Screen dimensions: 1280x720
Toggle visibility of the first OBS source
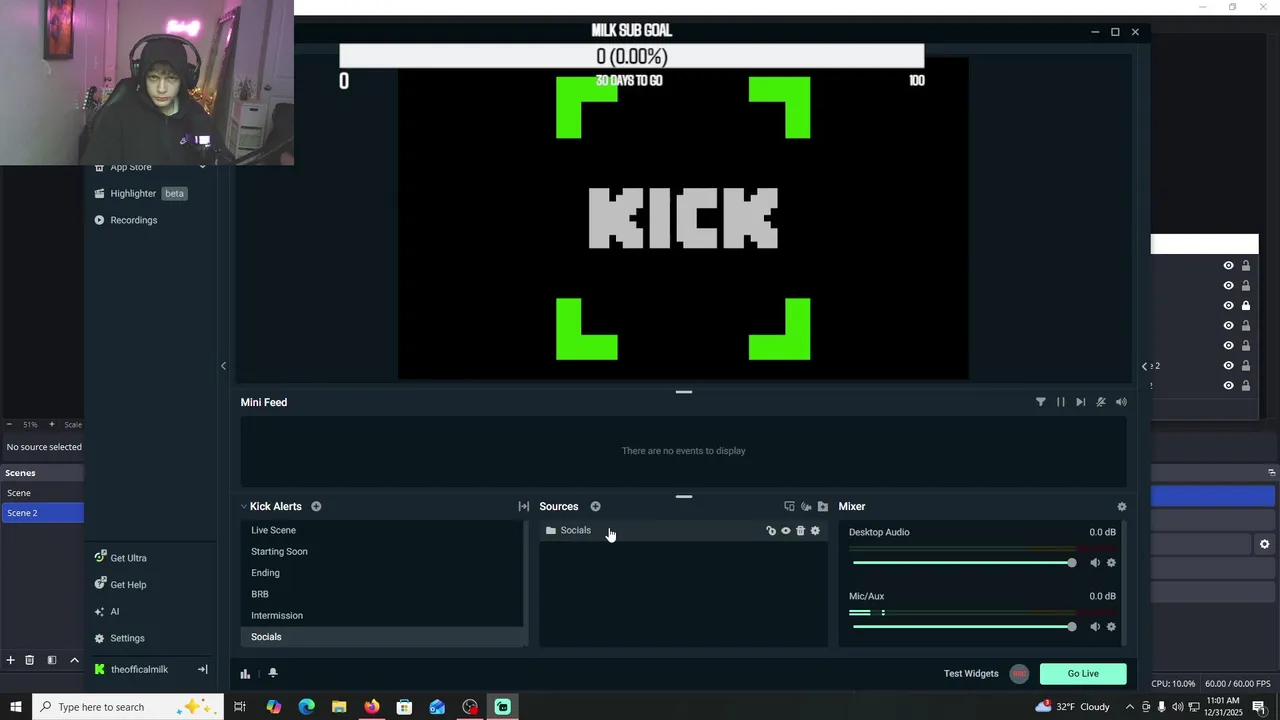click(x=1229, y=266)
